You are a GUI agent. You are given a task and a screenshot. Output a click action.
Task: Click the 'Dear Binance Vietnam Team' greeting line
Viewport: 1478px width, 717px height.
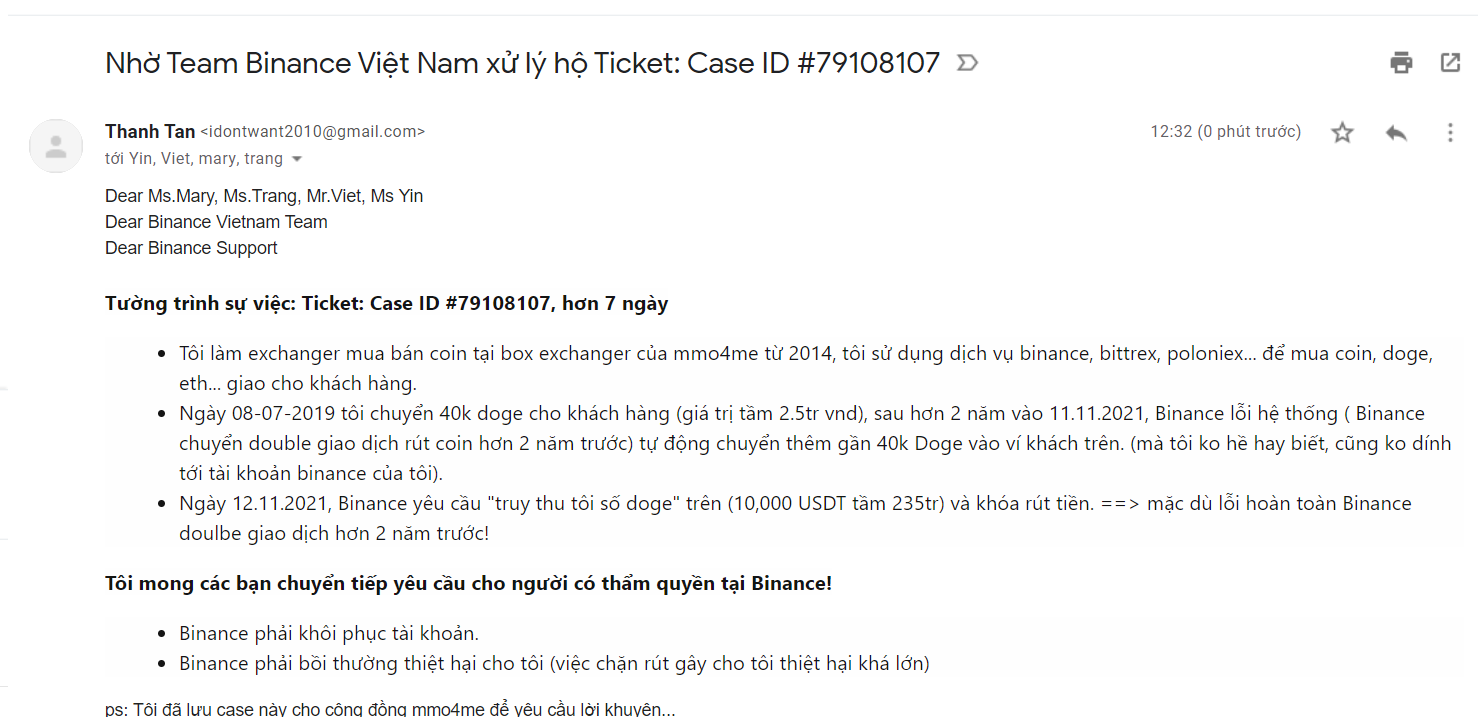click(x=216, y=222)
